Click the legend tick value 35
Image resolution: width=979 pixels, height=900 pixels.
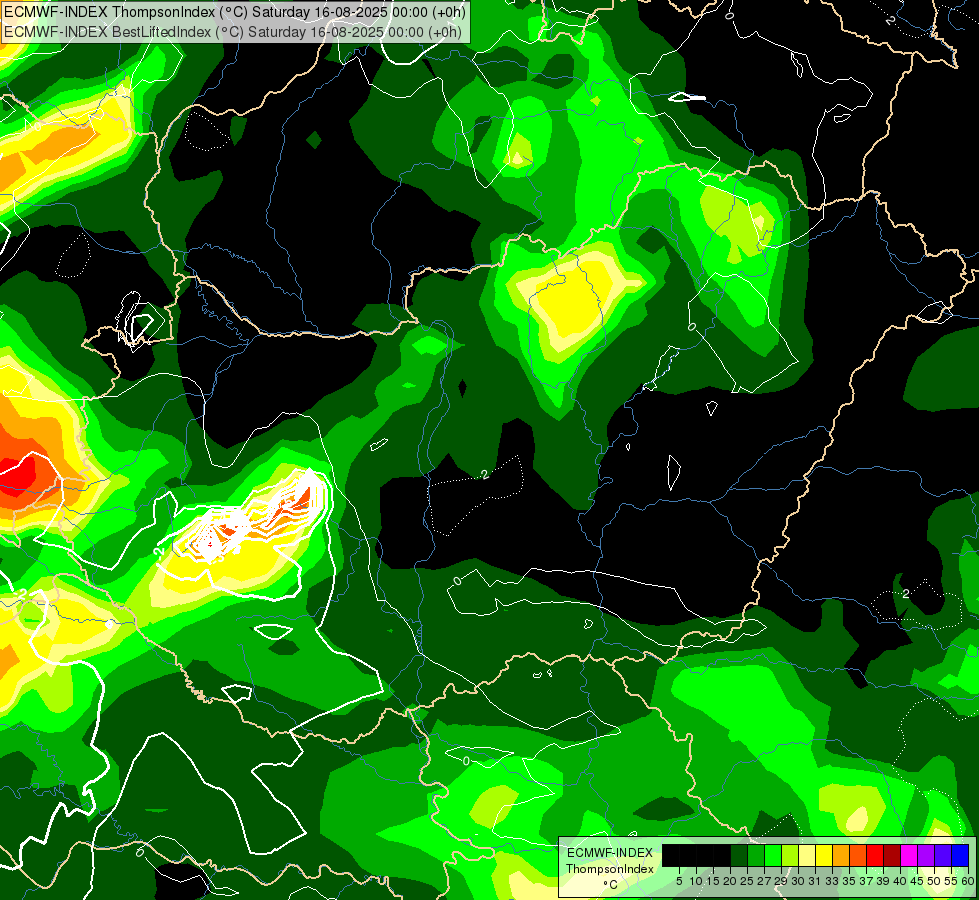(x=849, y=881)
